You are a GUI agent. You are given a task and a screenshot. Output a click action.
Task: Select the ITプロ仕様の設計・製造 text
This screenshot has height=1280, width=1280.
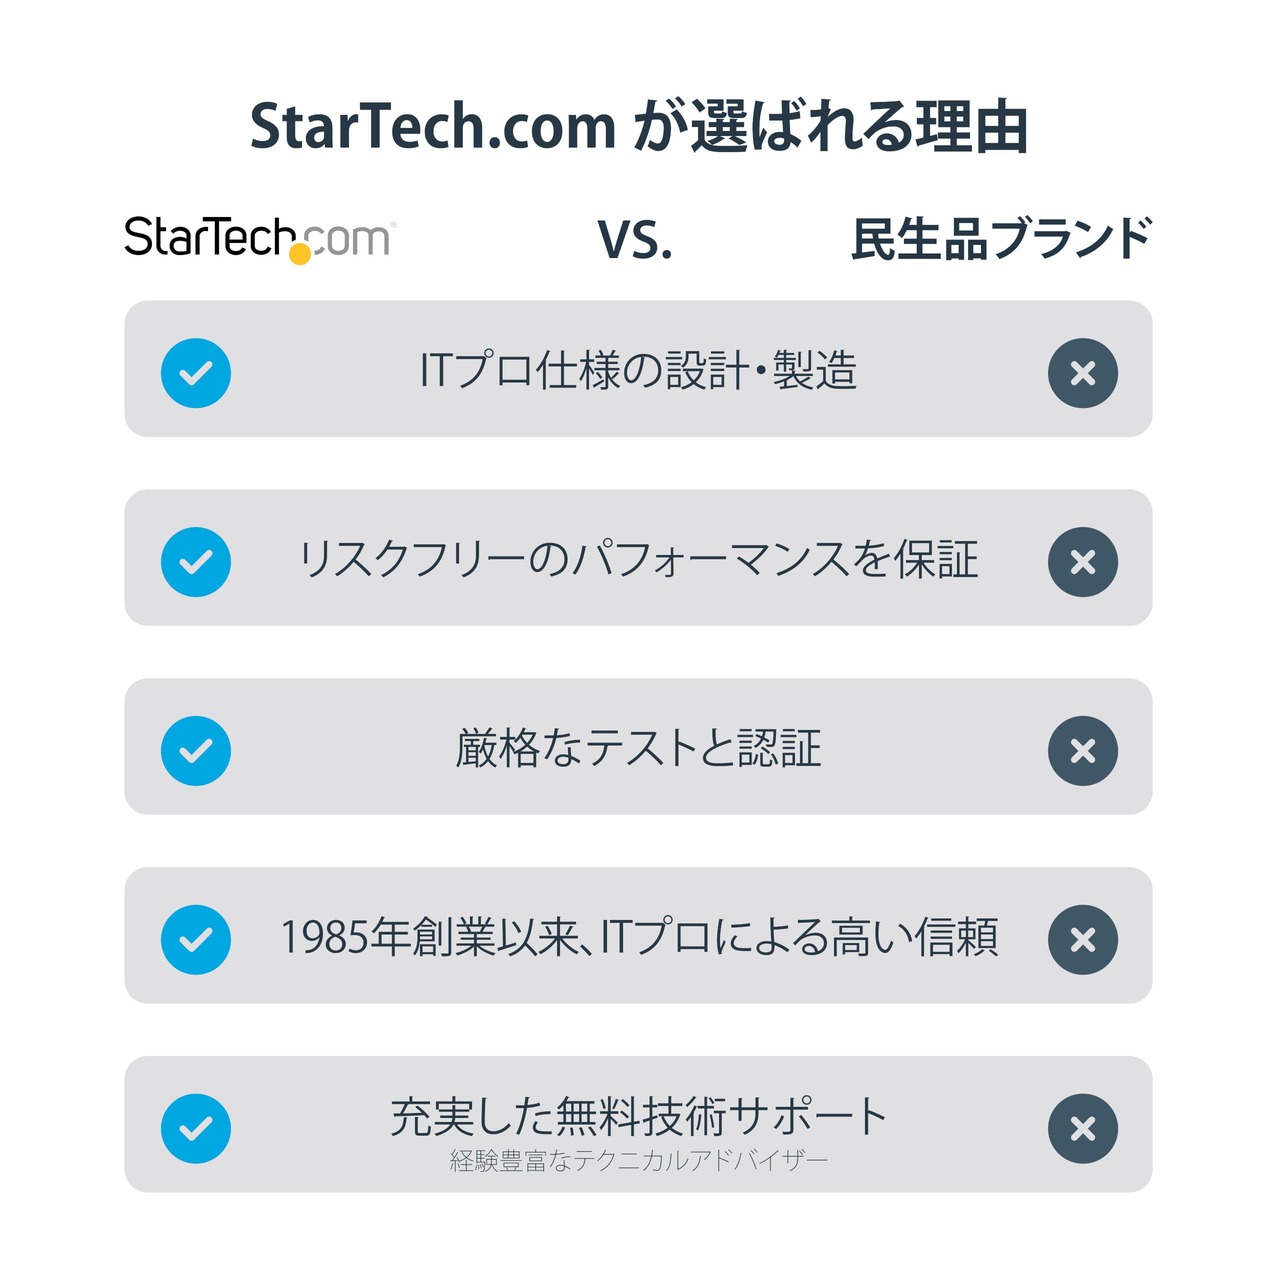click(638, 371)
